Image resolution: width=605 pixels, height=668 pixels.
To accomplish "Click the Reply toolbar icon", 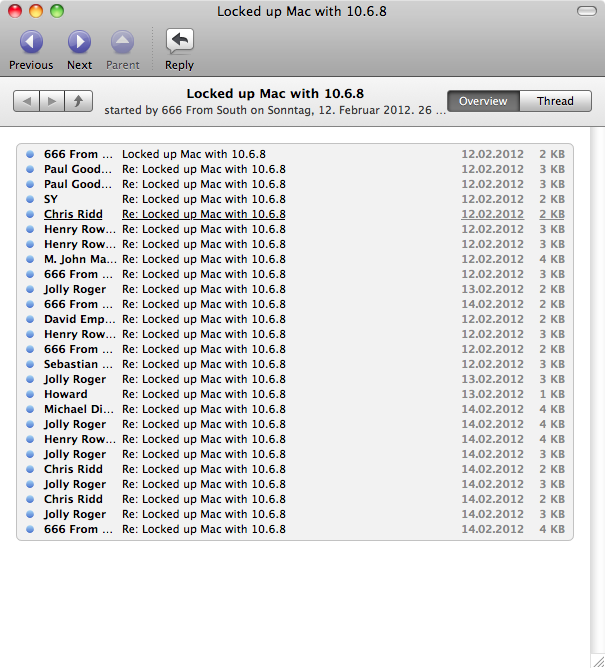I will tap(179, 42).
